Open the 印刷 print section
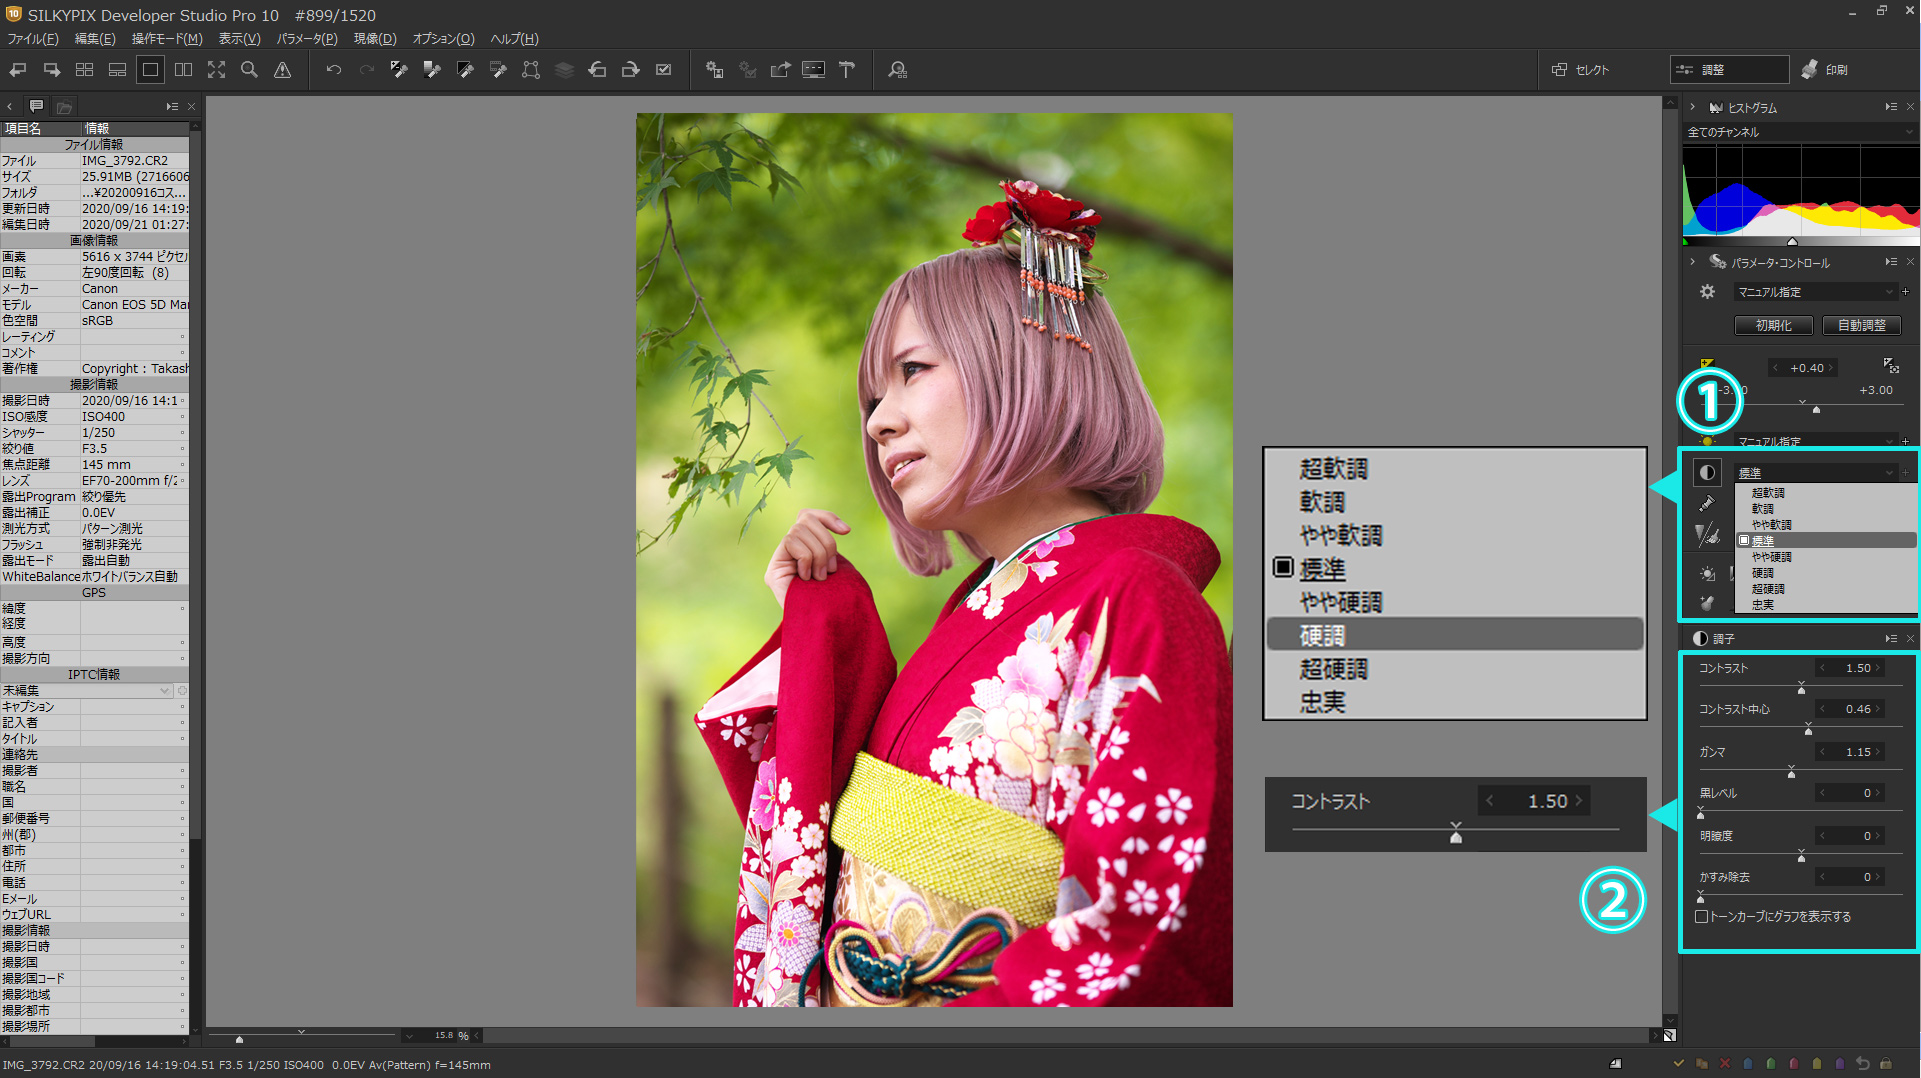This screenshot has width=1921, height=1078. pos(1825,70)
